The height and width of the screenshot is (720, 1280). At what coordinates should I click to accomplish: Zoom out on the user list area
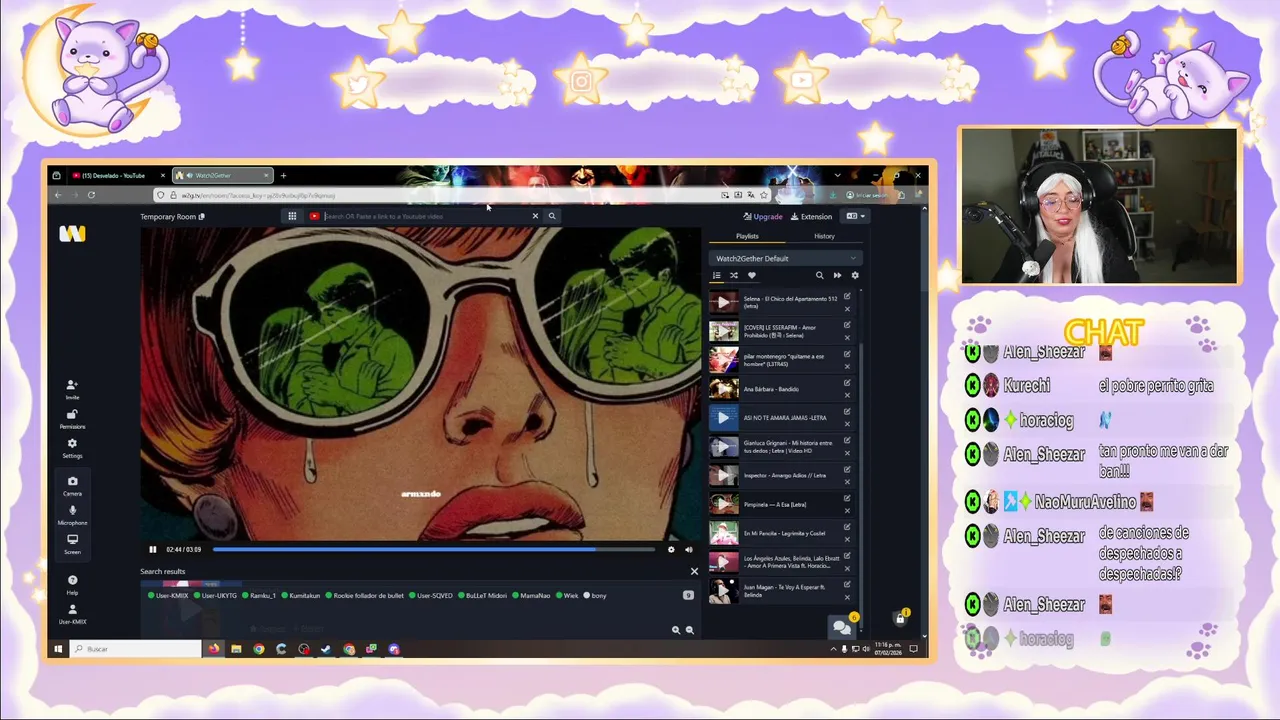[689, 630]
